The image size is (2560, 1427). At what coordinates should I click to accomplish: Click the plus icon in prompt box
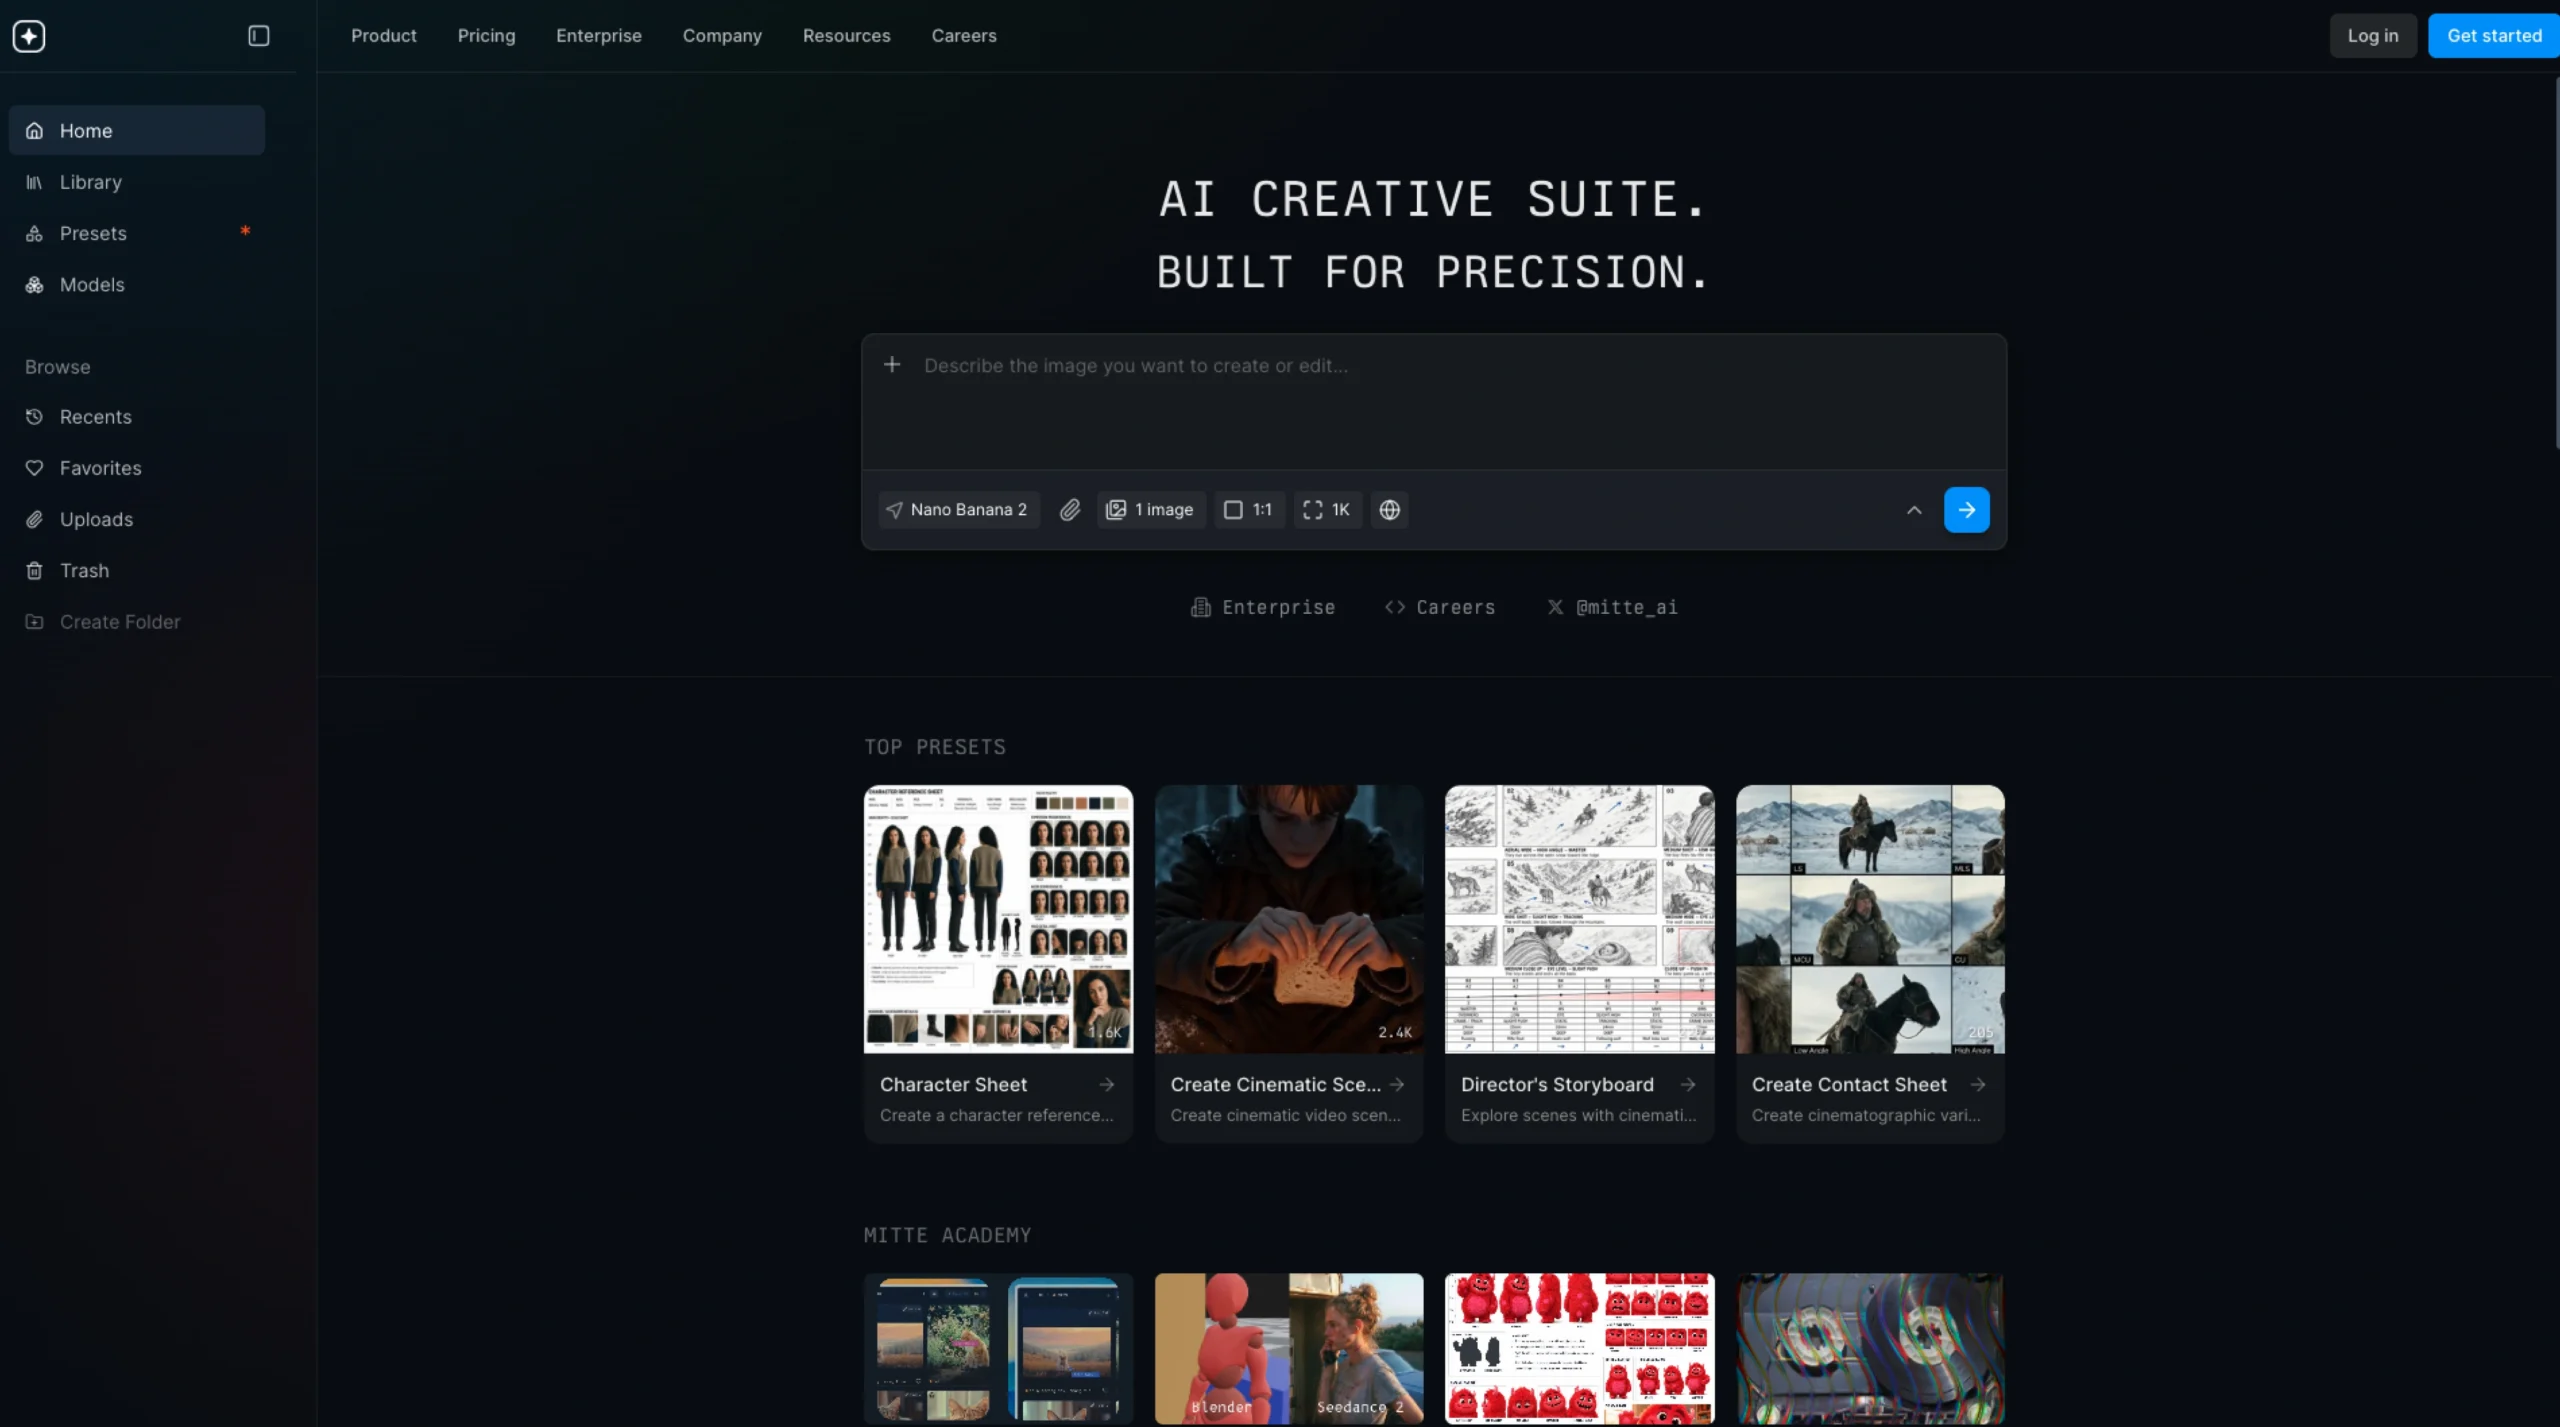pyautogui.click(x=892, y=365)
